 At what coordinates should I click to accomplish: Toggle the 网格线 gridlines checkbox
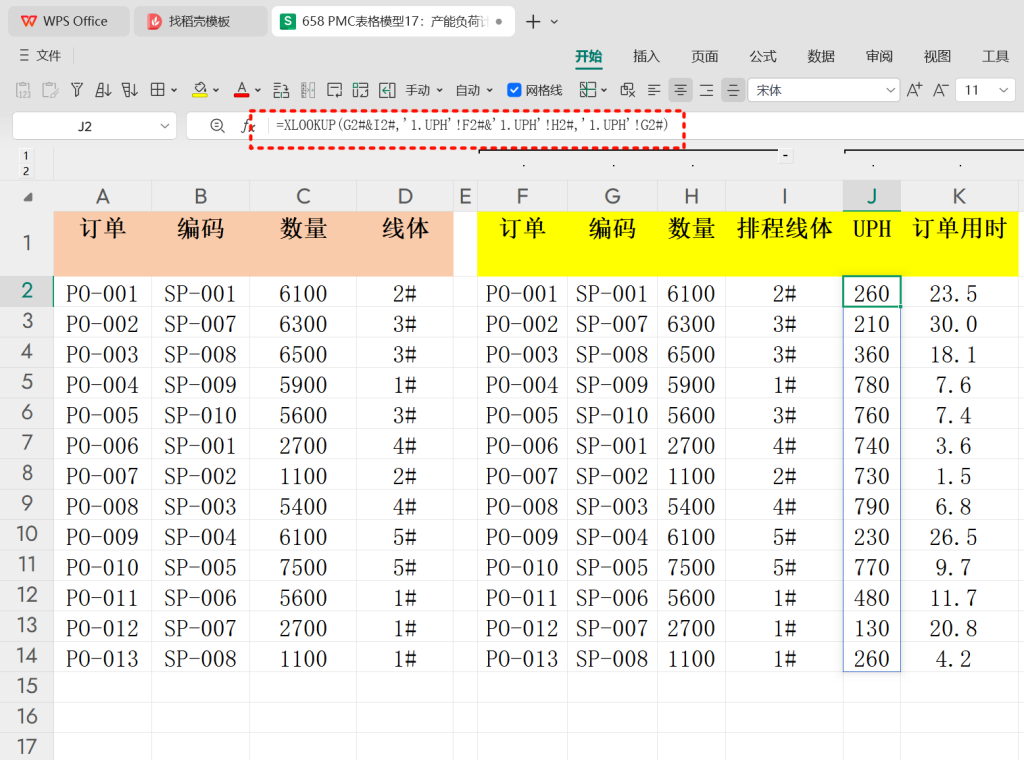[514, 90]
